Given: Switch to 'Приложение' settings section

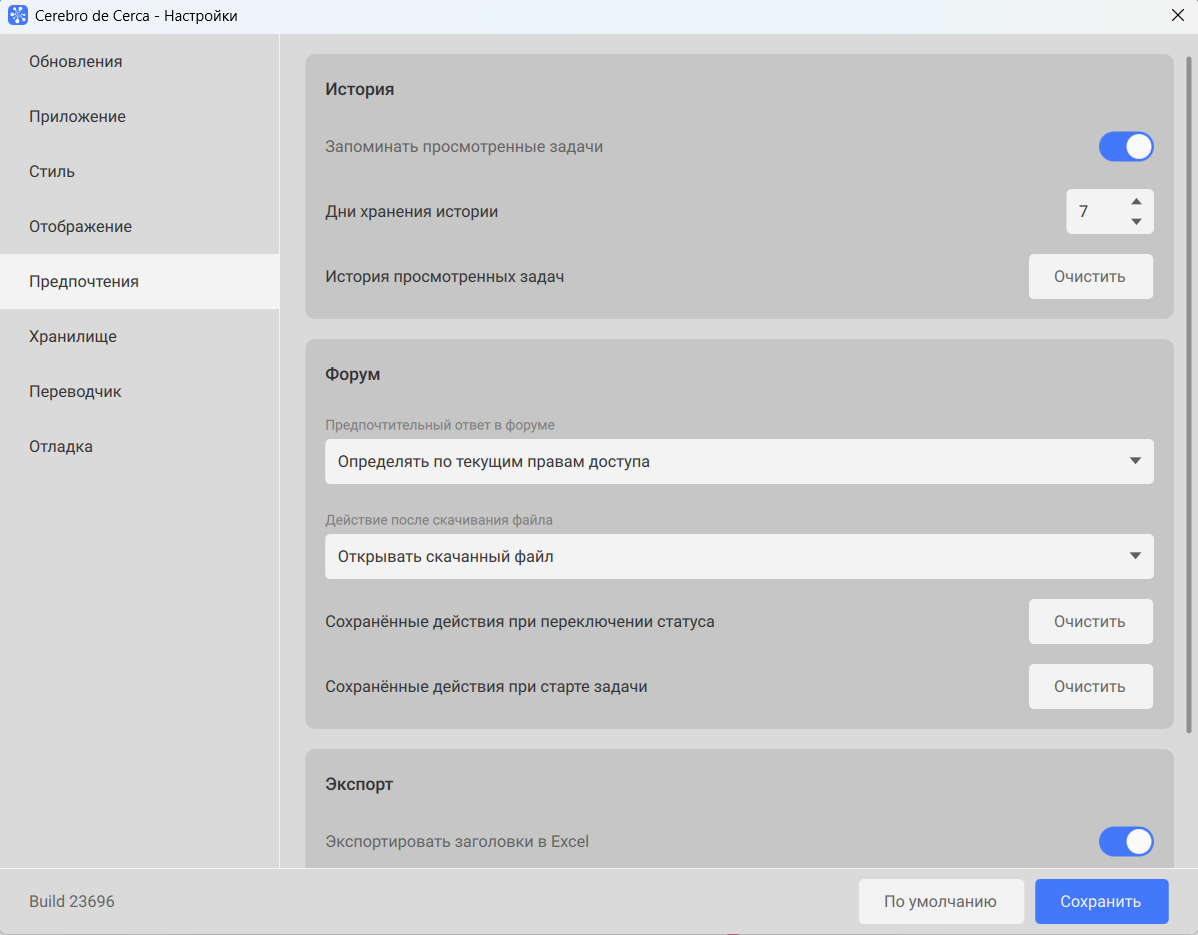Looking at the screenshot, I should pyautogui.click(x=78, y=117).
